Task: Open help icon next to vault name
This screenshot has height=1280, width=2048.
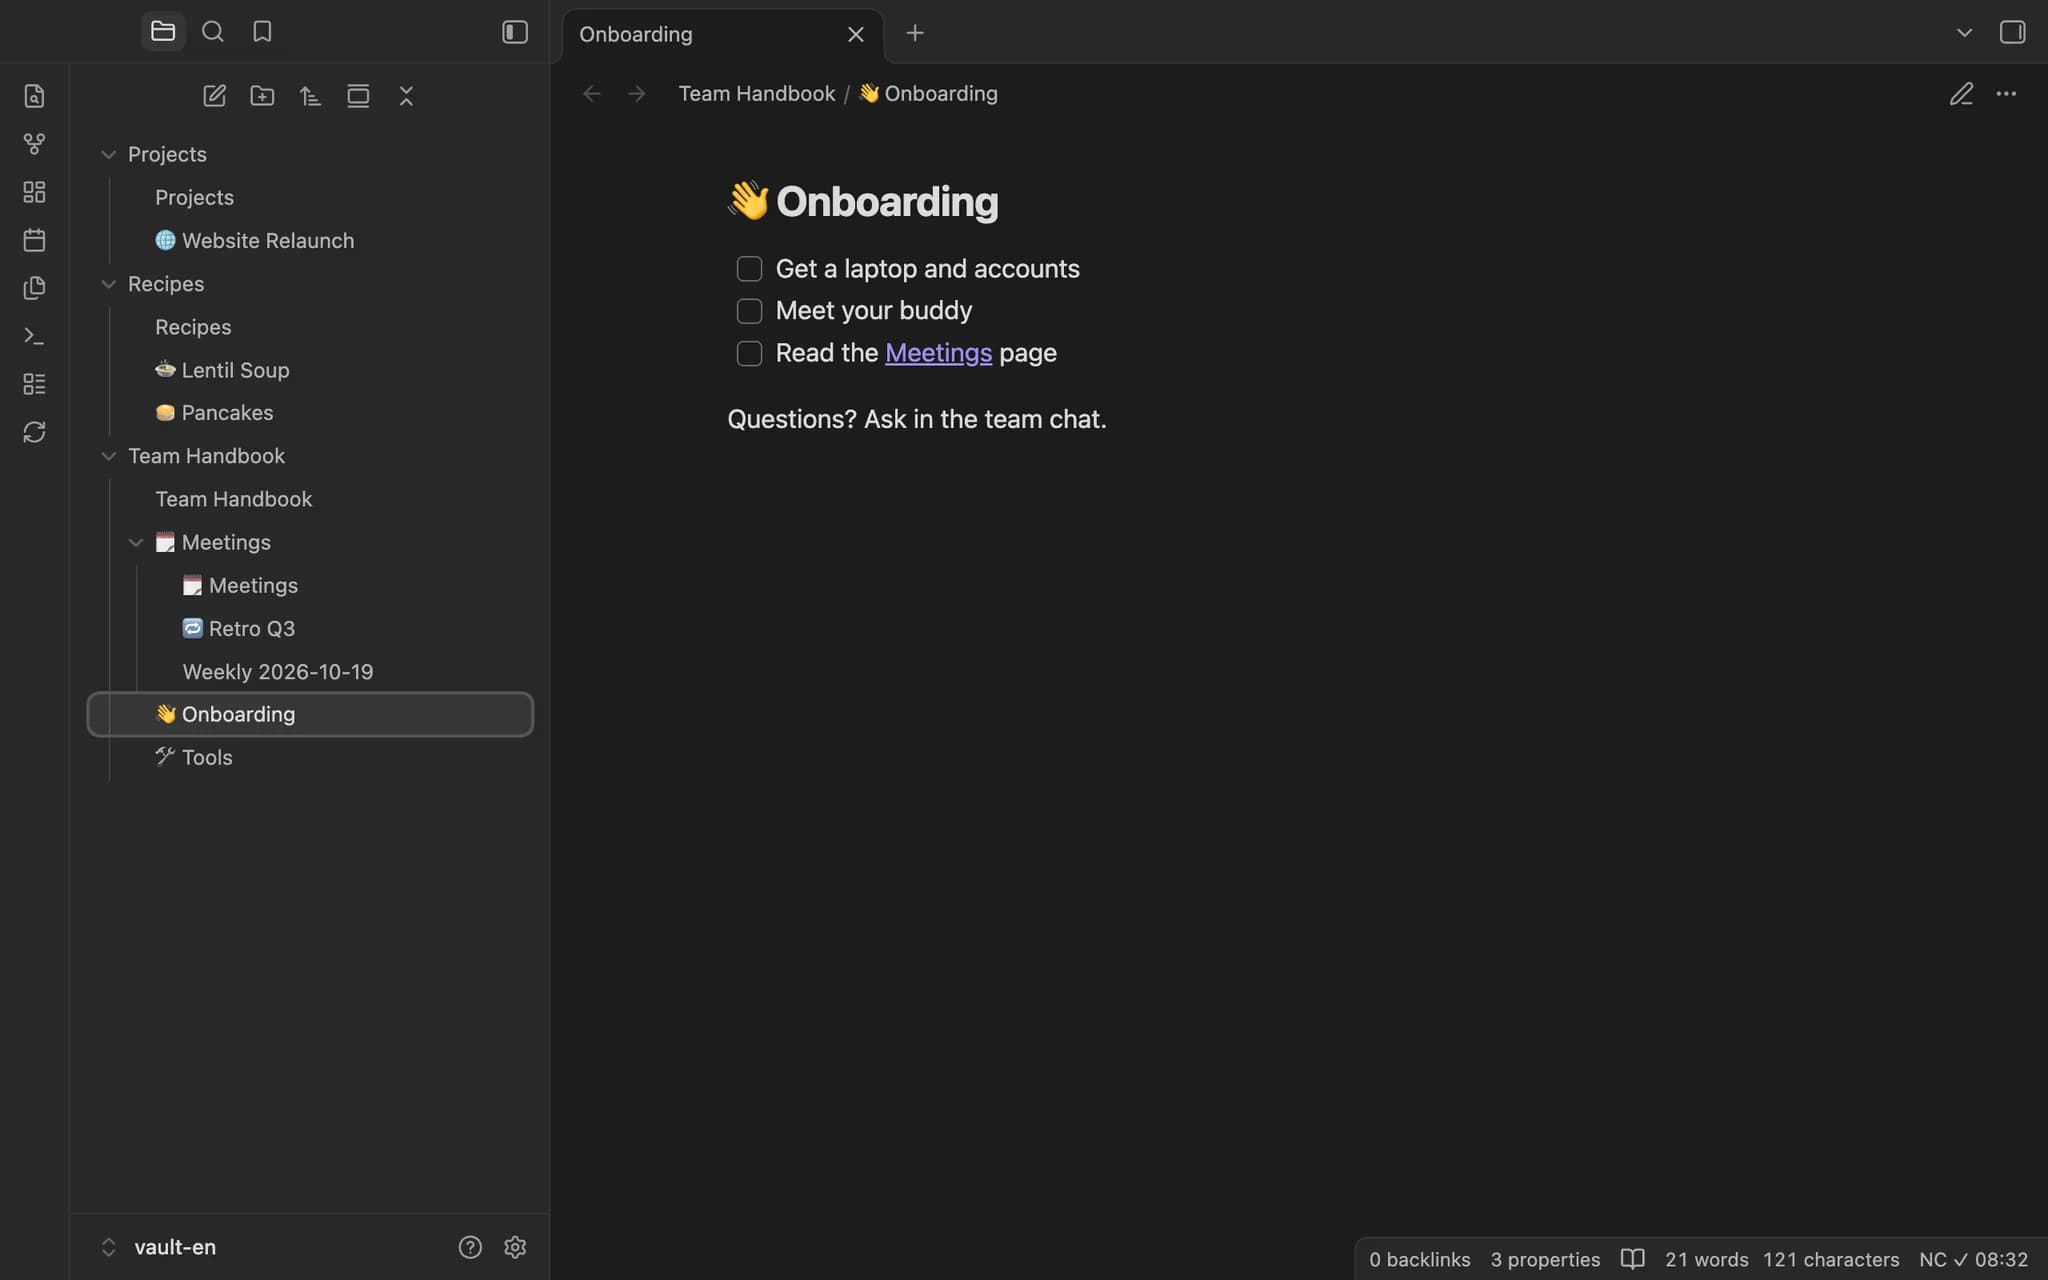Action: coord(470,1247)
